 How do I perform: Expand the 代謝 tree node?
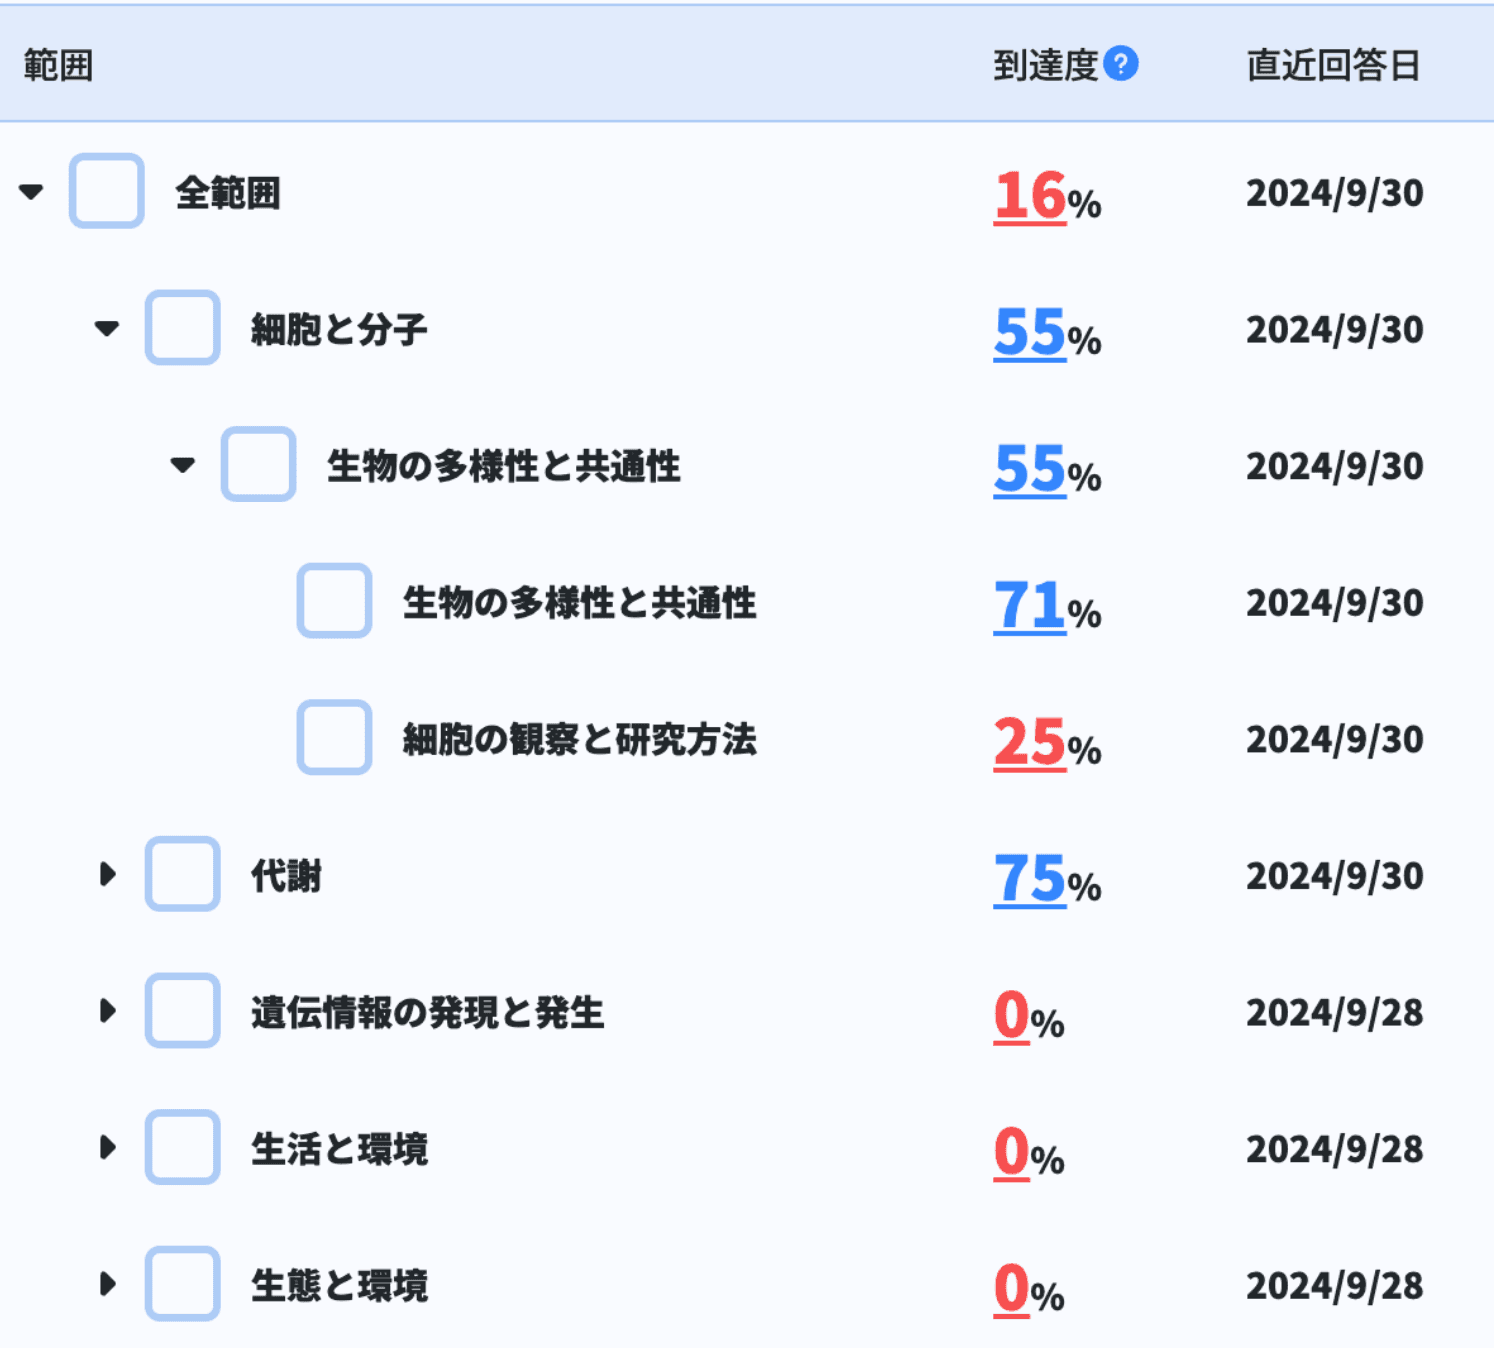(x=107, y=875)
